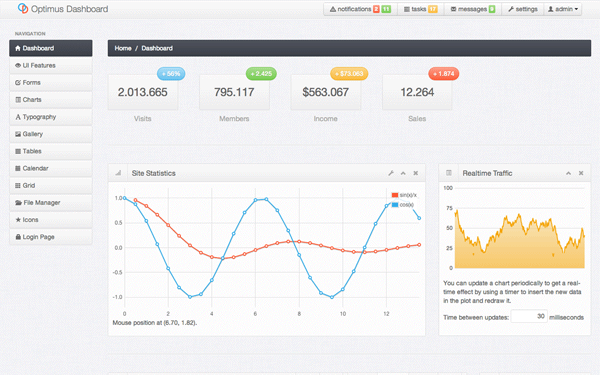Open settings from the top bar
The width and height of the screenshot is (600, 375).
[523, 9]
